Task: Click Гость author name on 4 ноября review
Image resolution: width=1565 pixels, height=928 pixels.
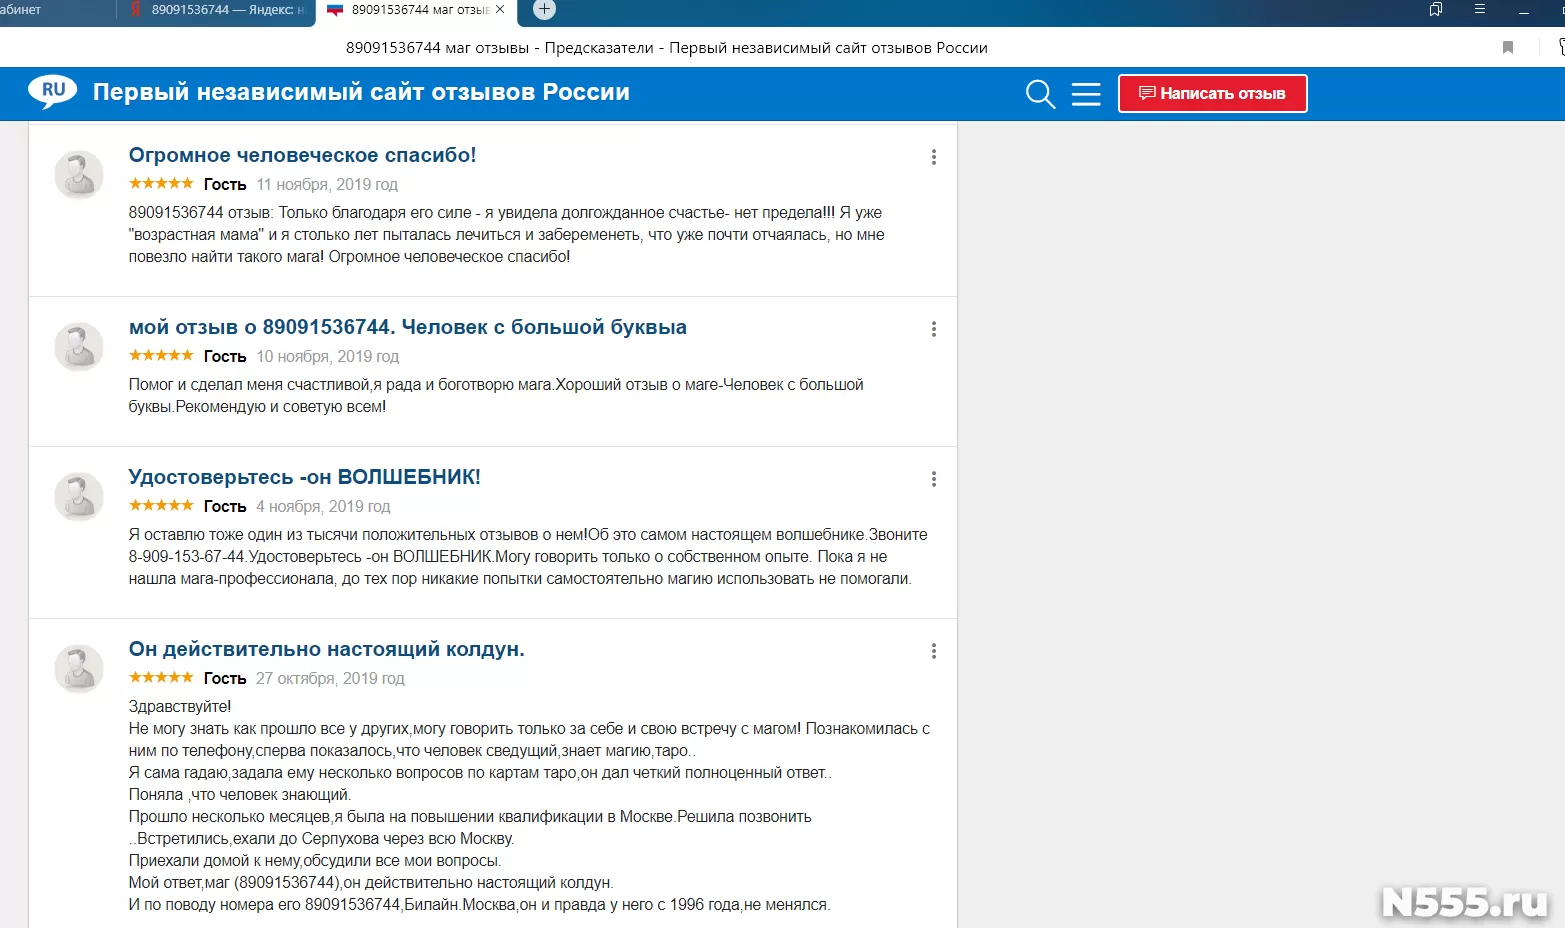Action: [225, 506]
